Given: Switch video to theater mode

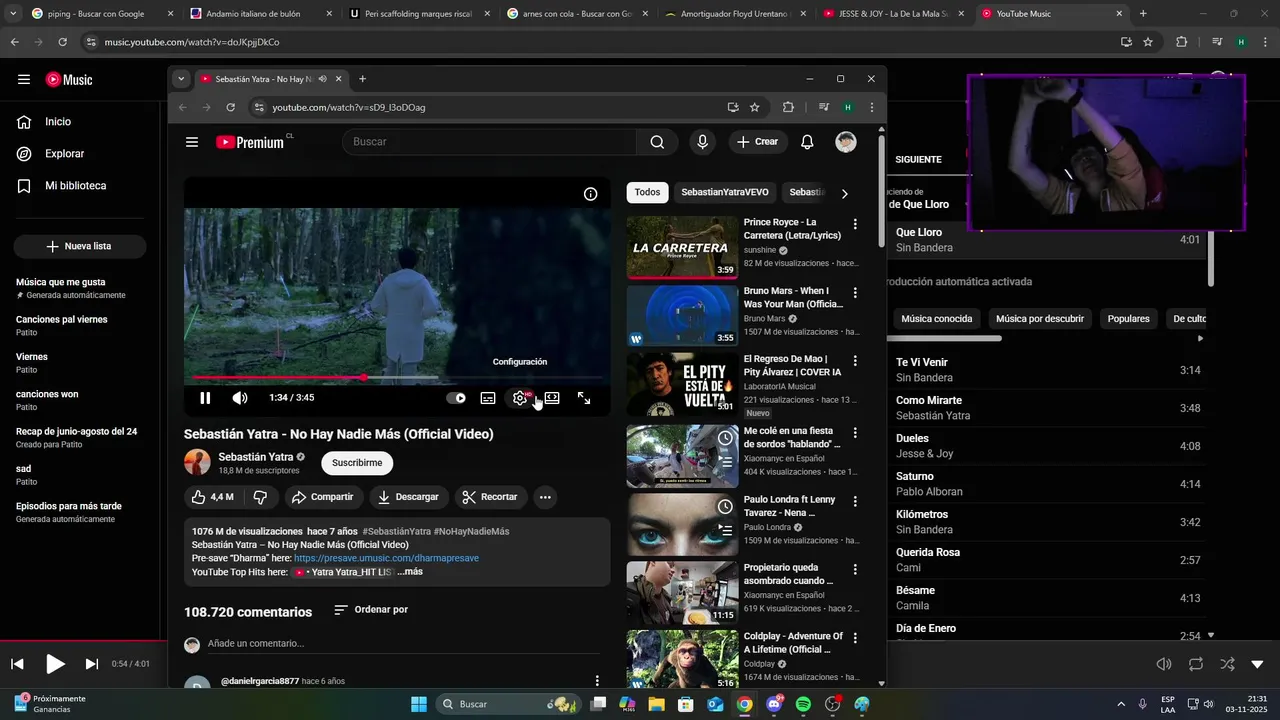Looking at the screenshot, I should point(552,398).
